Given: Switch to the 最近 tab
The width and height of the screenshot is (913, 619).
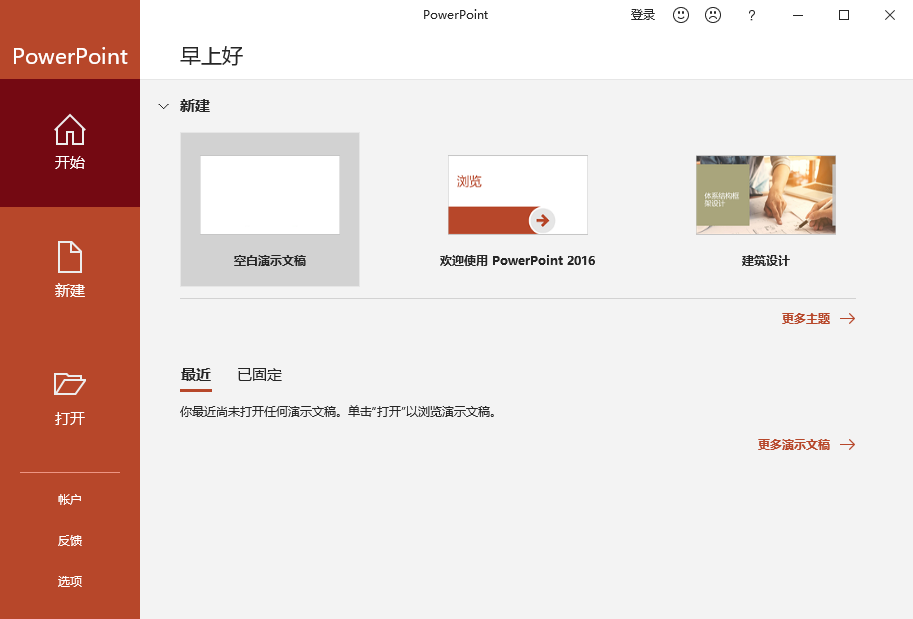Looking at the screenshot, I should click(196, 374).
